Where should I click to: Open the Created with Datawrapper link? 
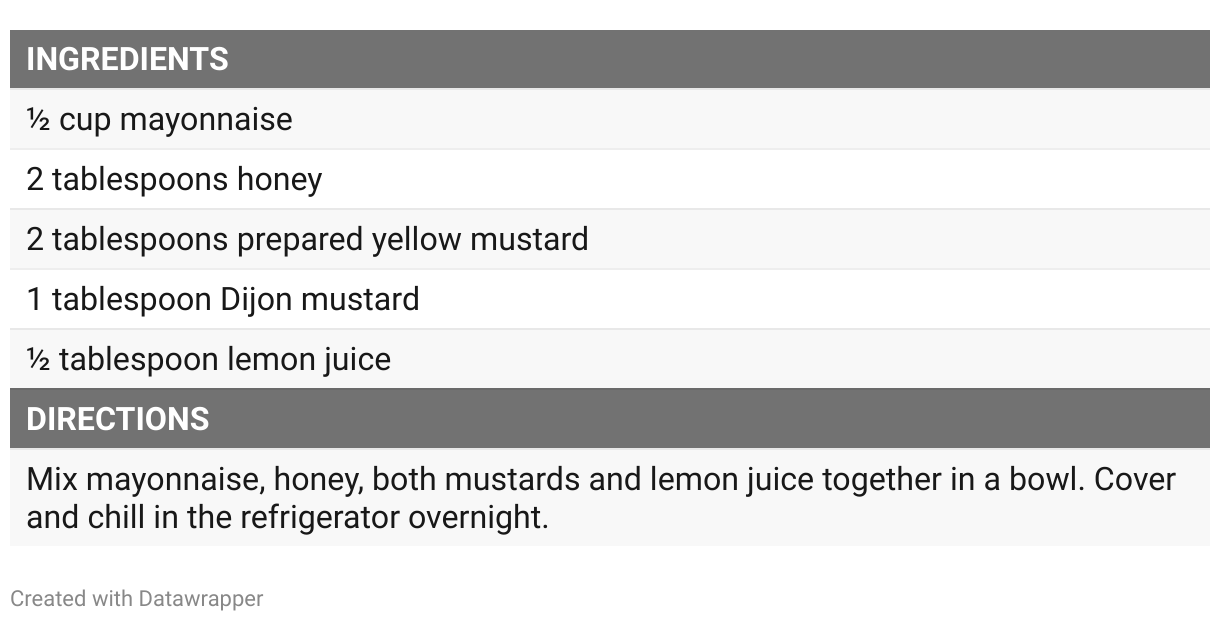tap(137, 598)
